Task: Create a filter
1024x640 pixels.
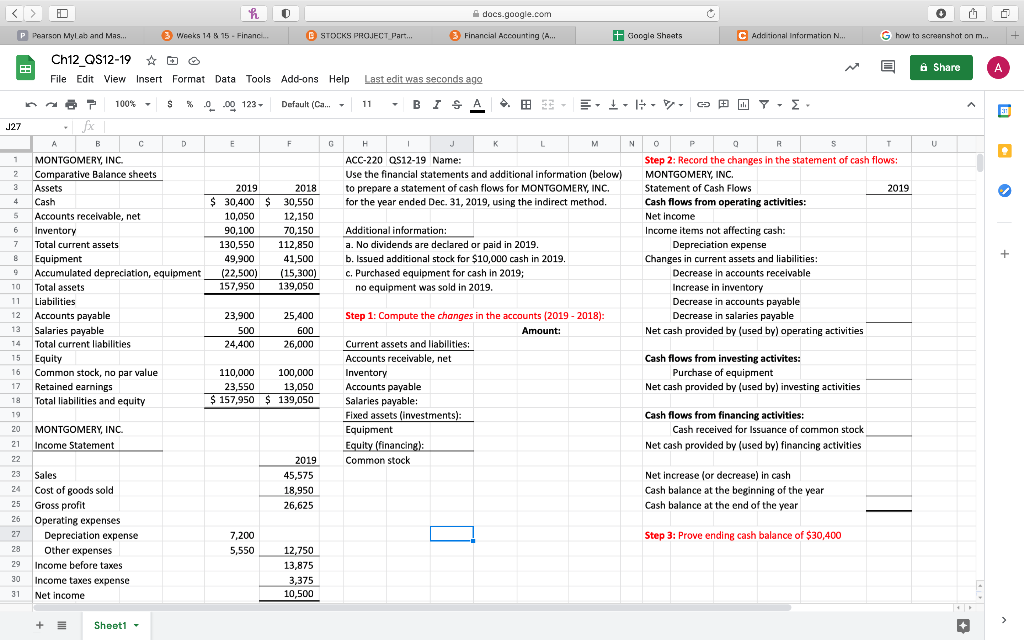Action: [764, 103]
